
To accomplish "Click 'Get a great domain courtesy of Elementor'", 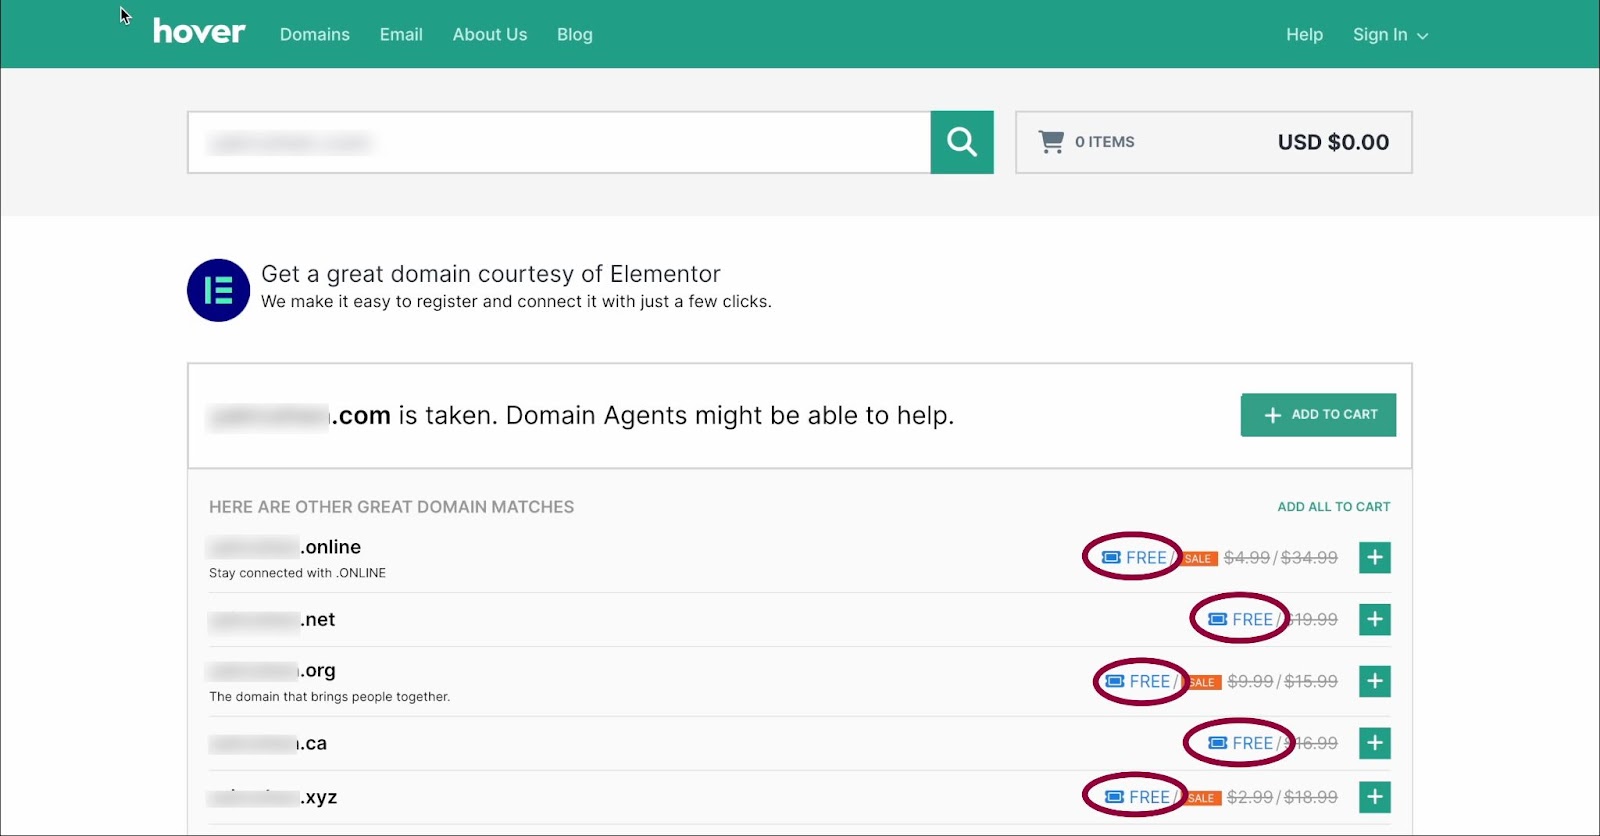I will (491, 274).
